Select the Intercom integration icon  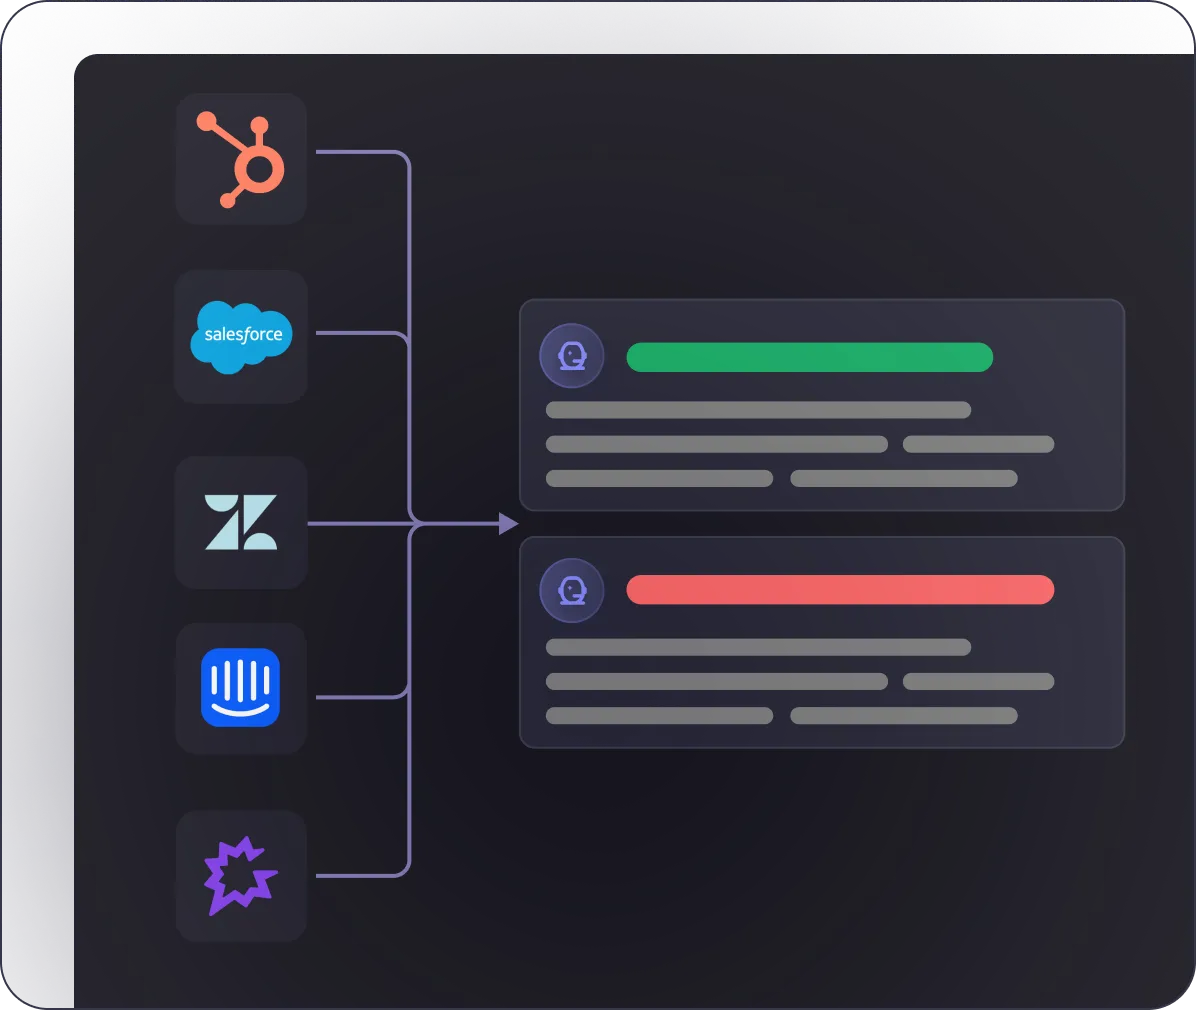tap(241, 688)
